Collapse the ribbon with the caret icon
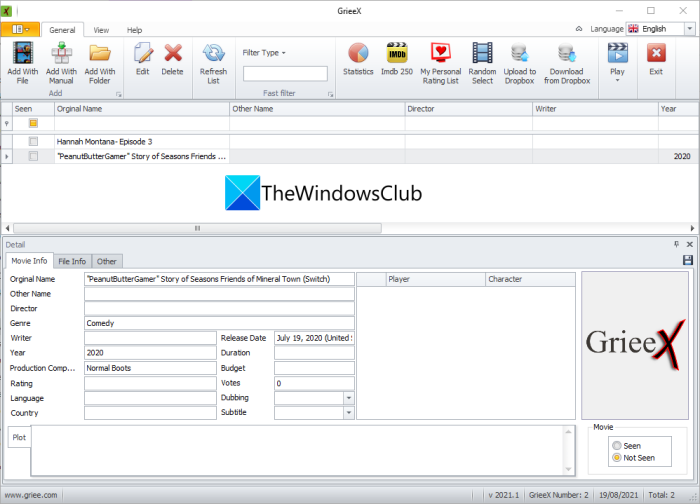The image size is (700, 504). [x=579, y=29]
